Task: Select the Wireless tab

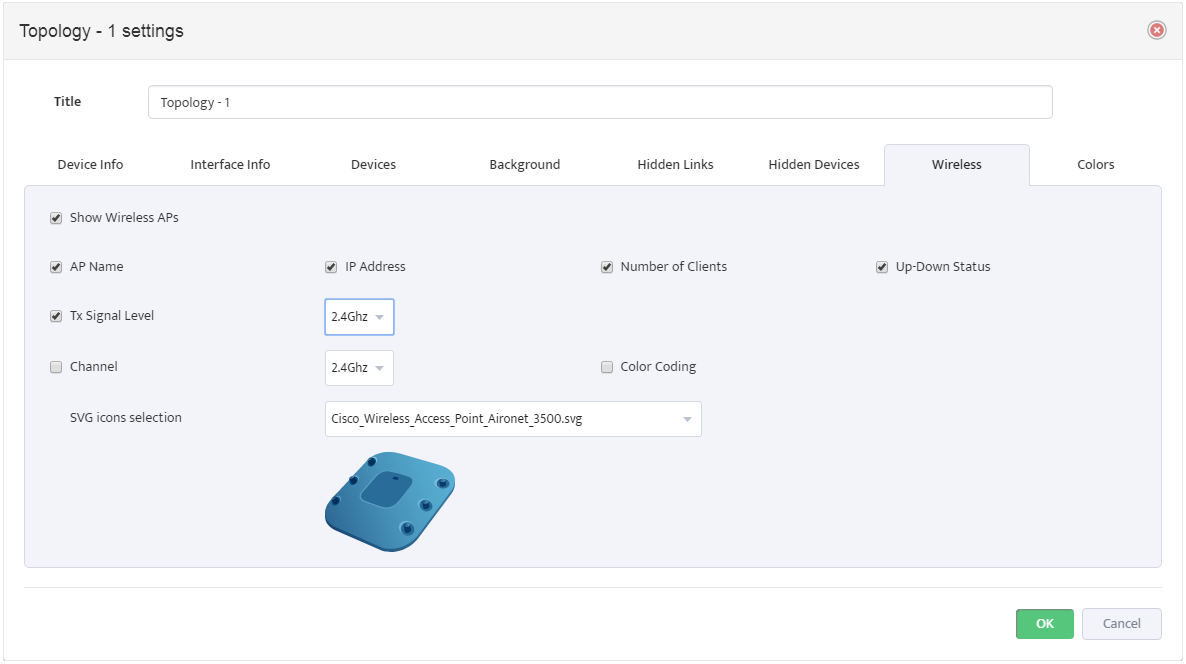Action: (x=957, y=164)
